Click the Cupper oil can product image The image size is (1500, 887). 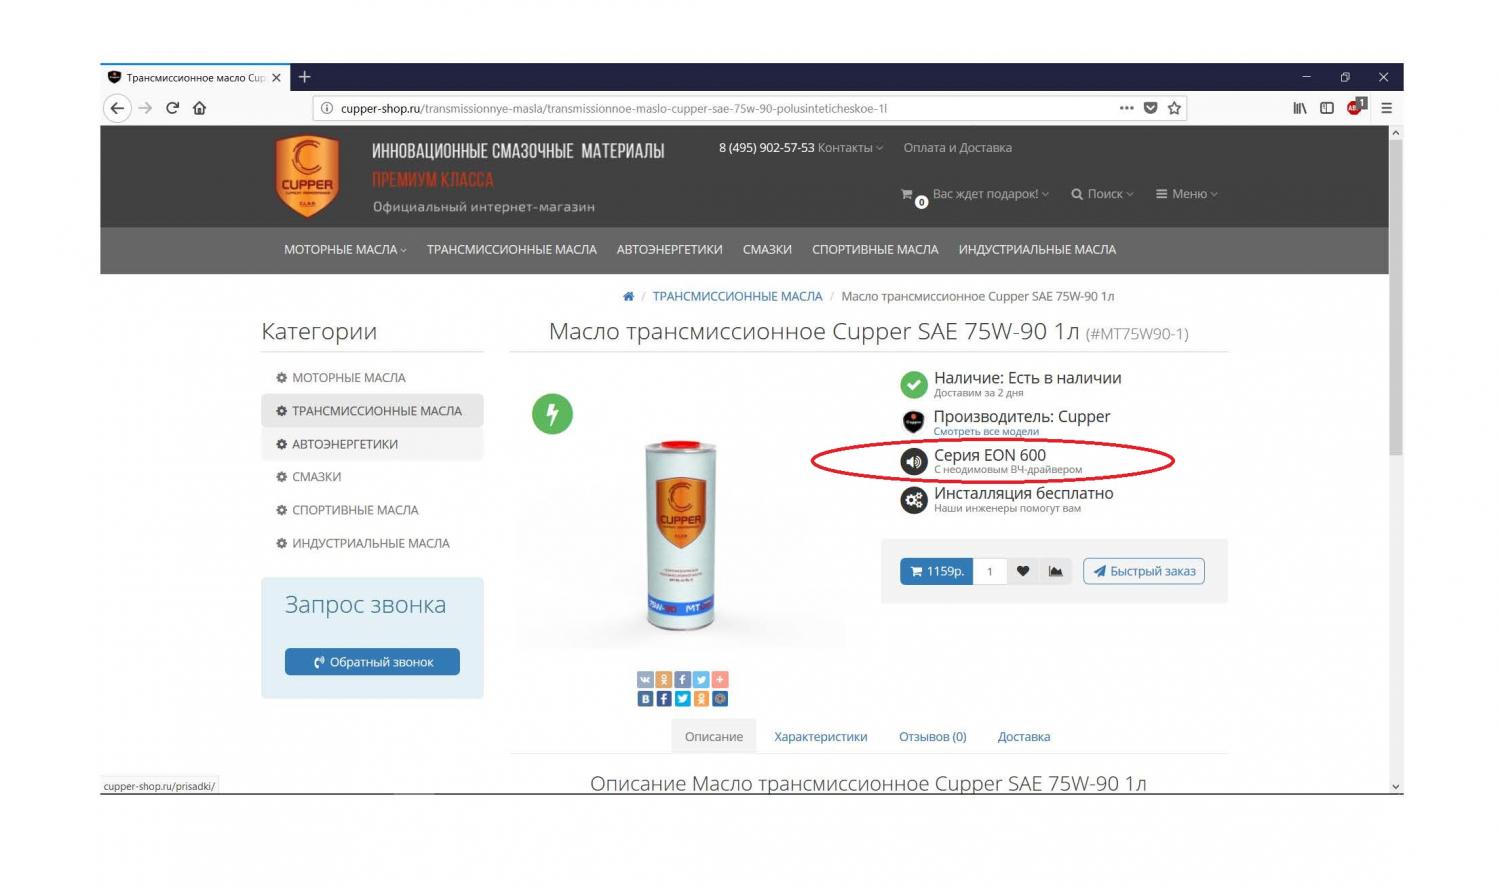tap(680, 537)
